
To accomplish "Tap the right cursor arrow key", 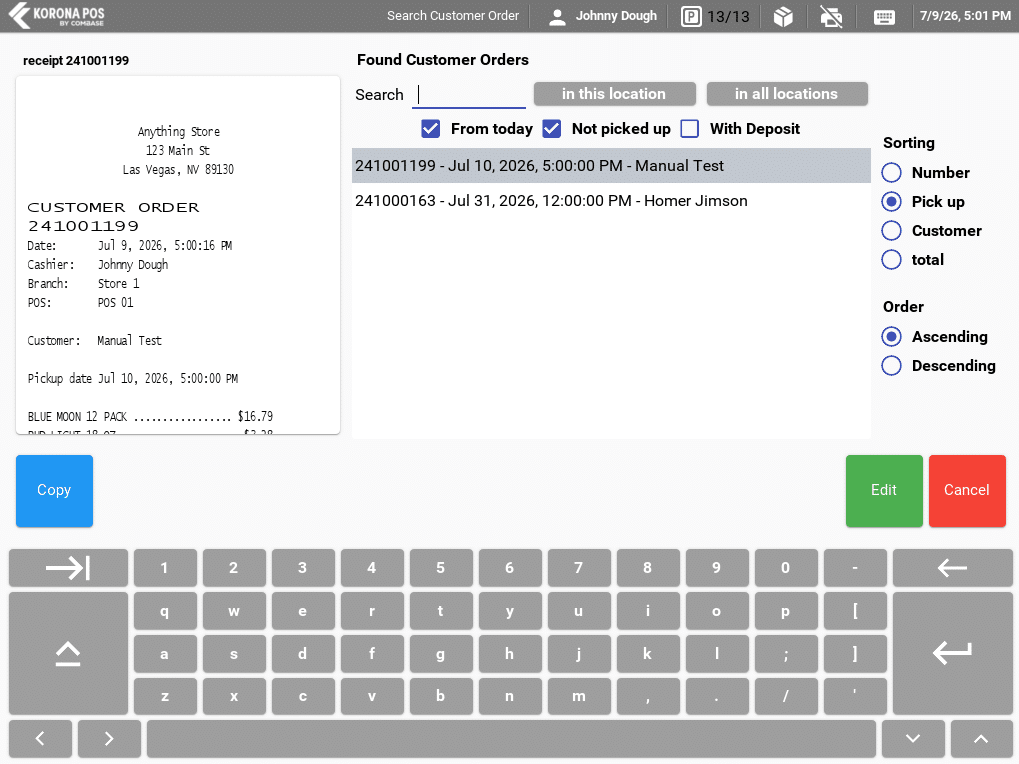I will (109, 739).
